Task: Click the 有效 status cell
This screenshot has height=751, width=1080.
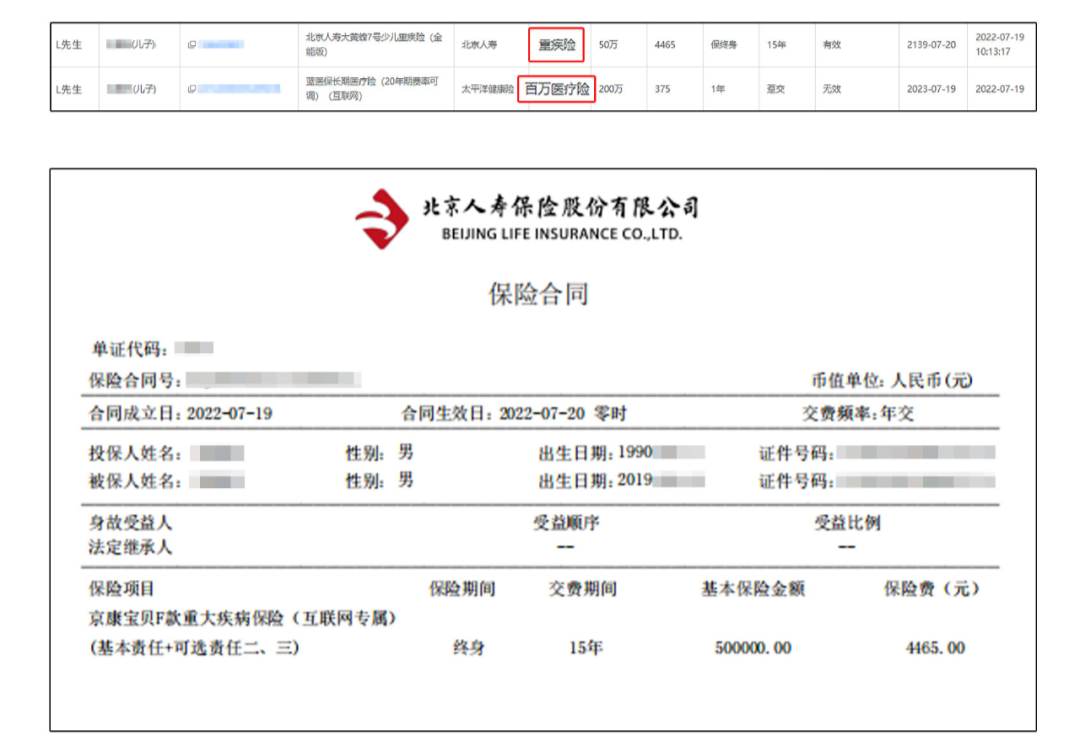Action: click(831, 45)
